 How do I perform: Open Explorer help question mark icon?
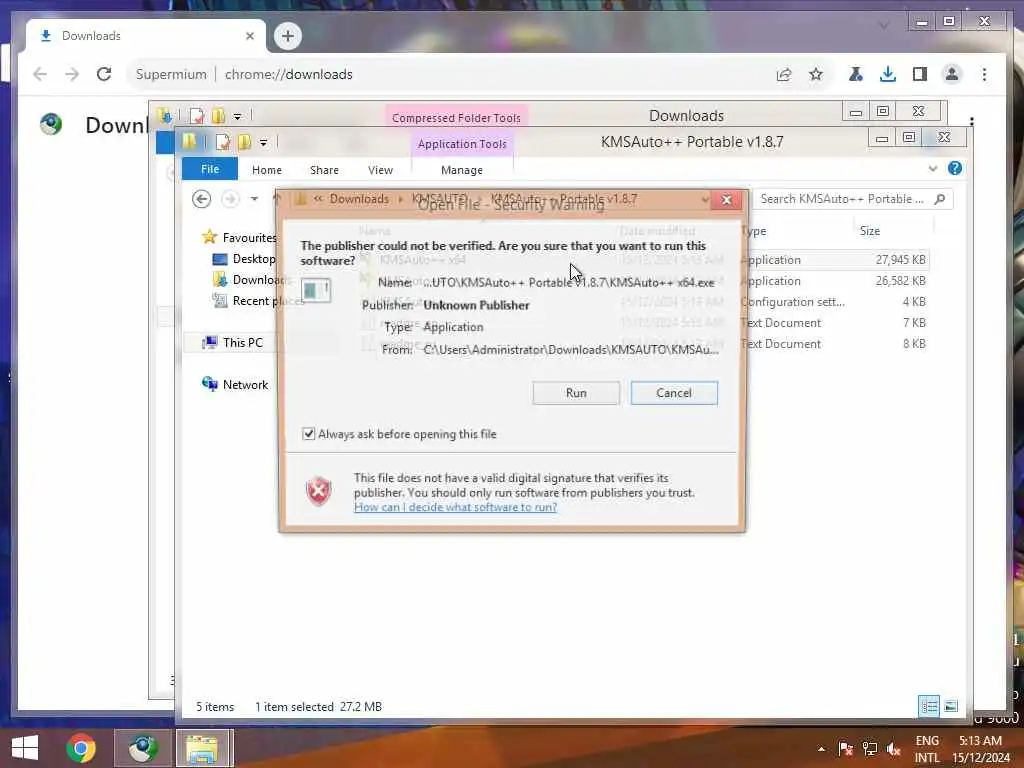(x=955, y=168)
